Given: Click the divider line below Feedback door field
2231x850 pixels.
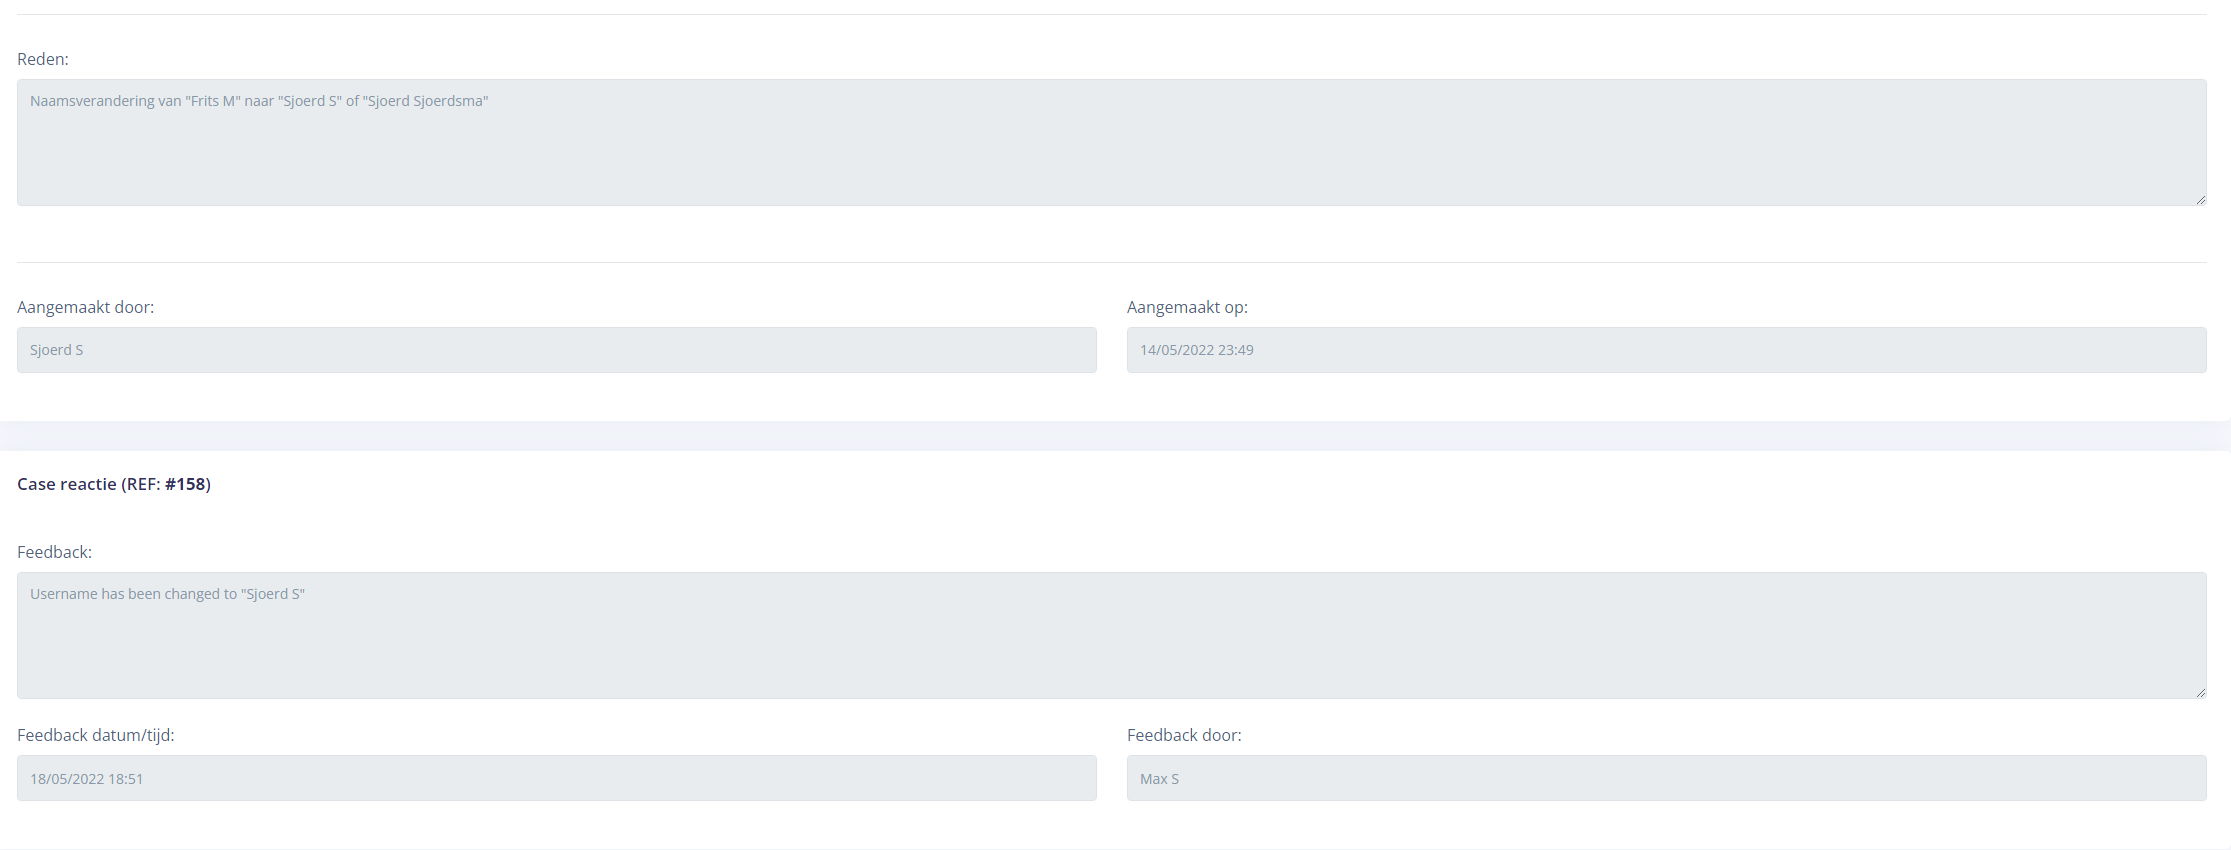Looking at the screenshot, I should [1110, 848].
